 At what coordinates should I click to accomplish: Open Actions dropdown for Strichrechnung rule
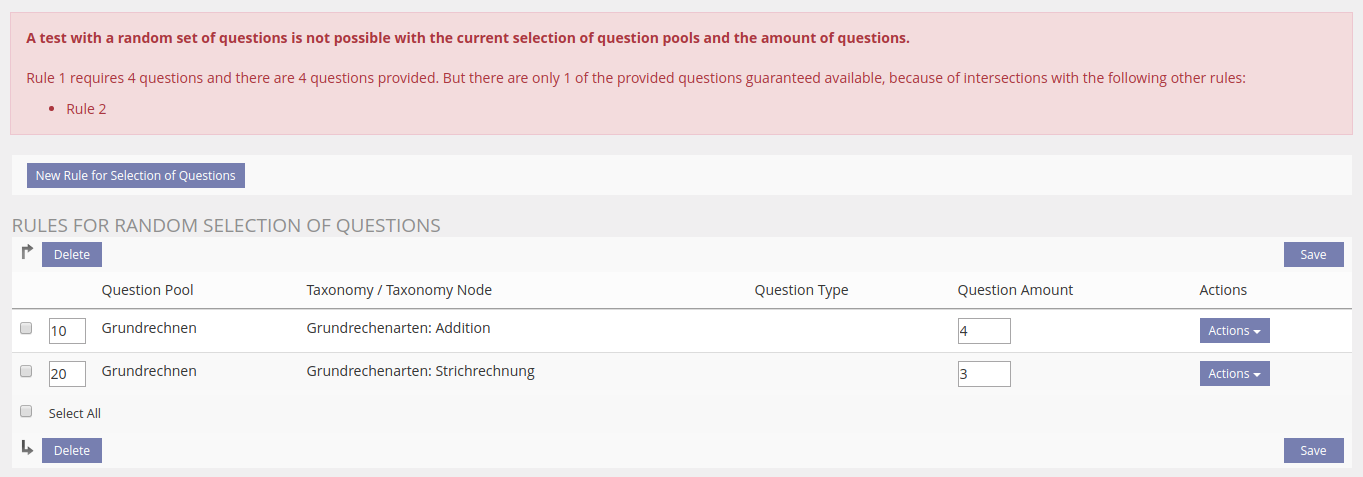coord(1234,374)
